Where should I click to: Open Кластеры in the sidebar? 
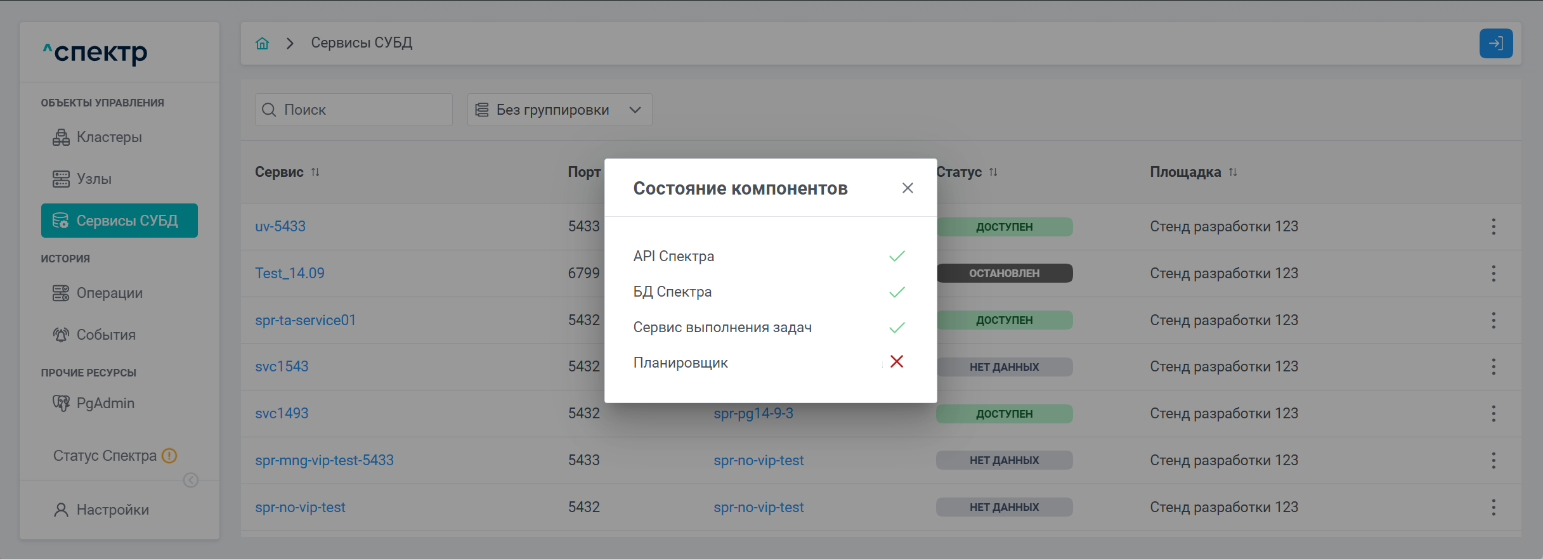pos(108,137)
